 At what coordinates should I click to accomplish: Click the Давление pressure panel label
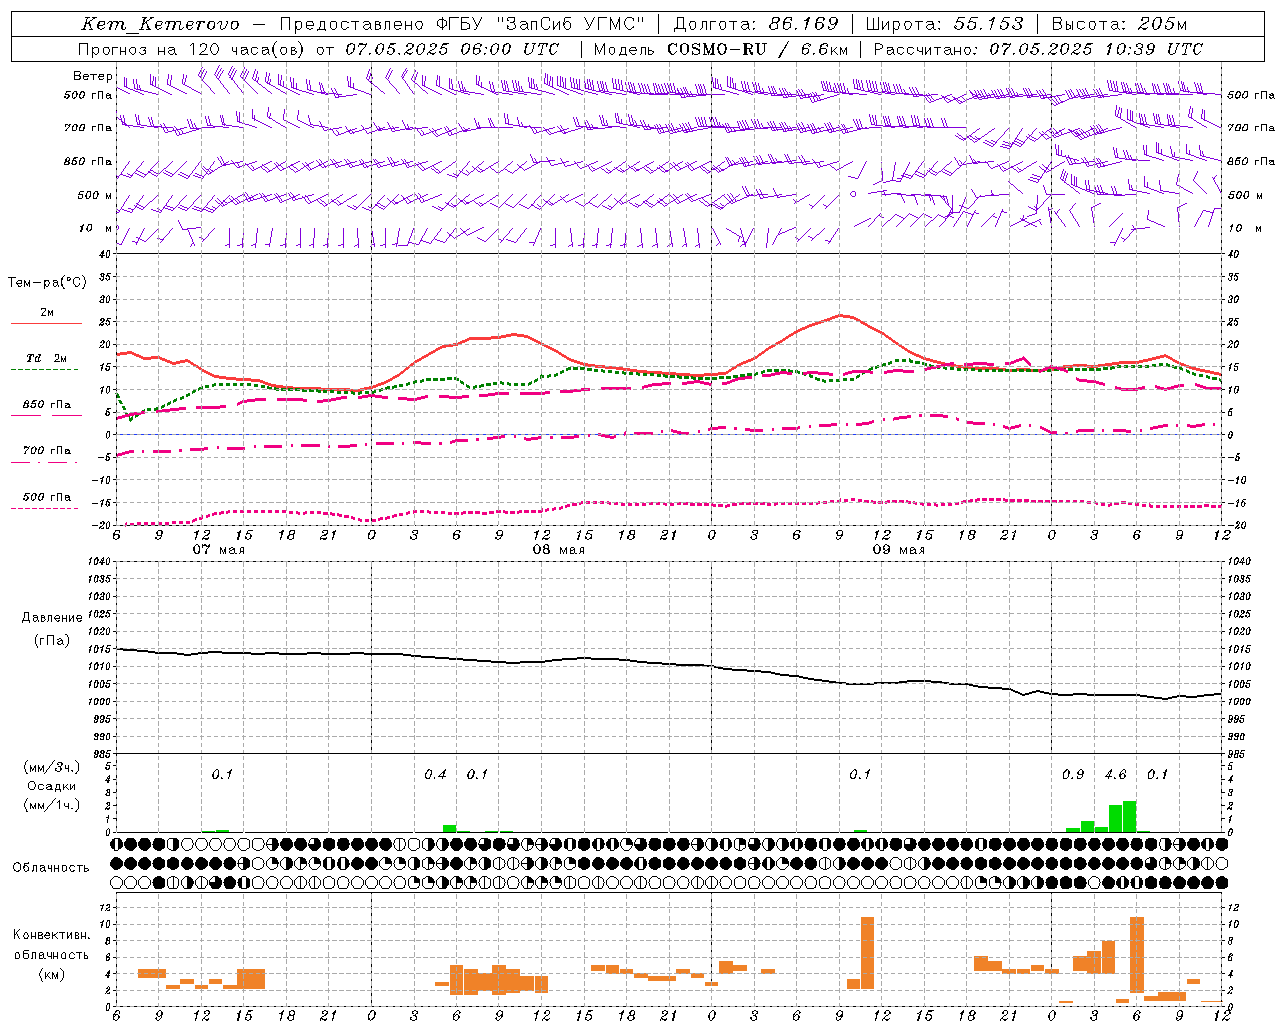coord(52,617)
